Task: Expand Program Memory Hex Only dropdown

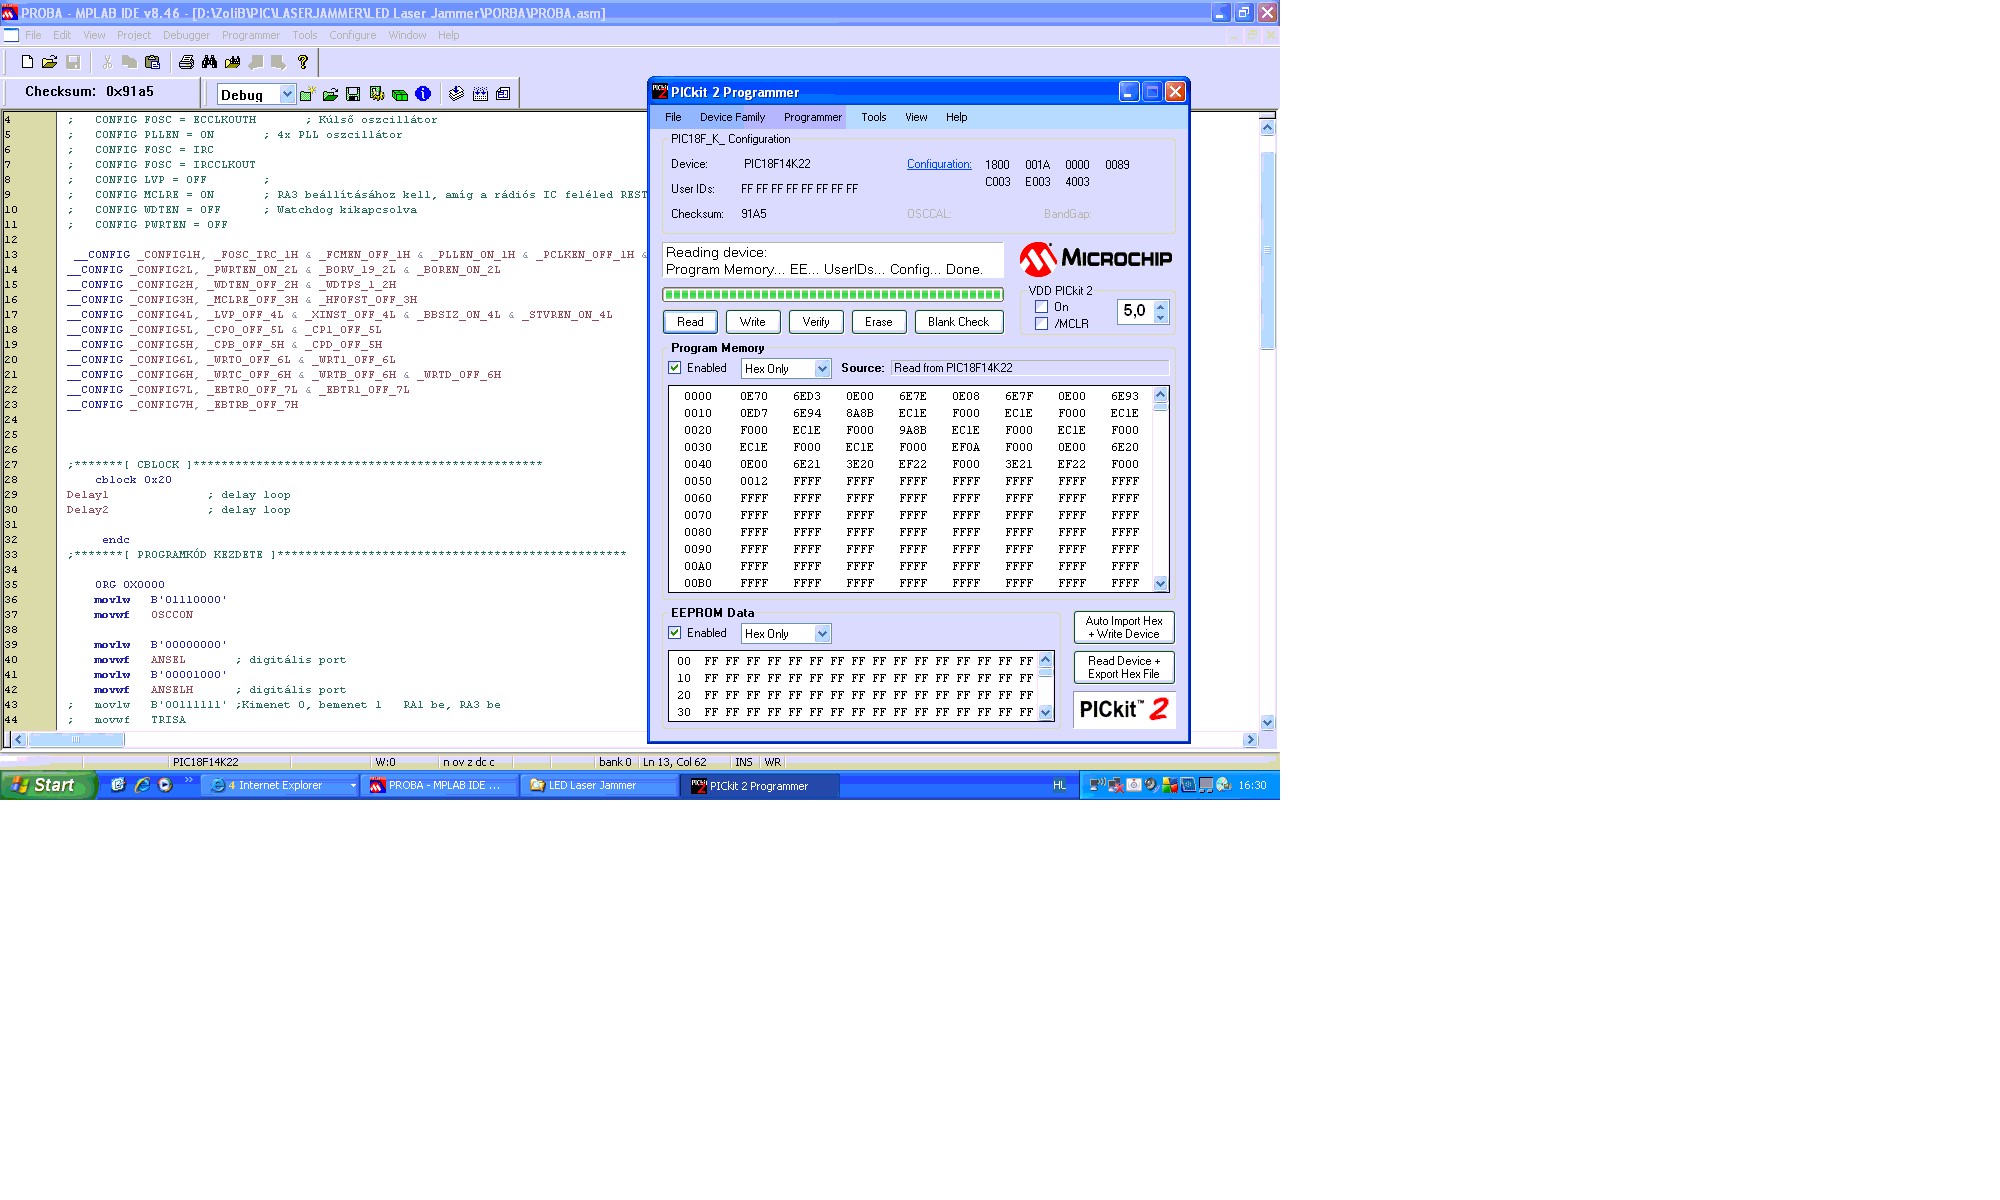Action: [822, 369]
